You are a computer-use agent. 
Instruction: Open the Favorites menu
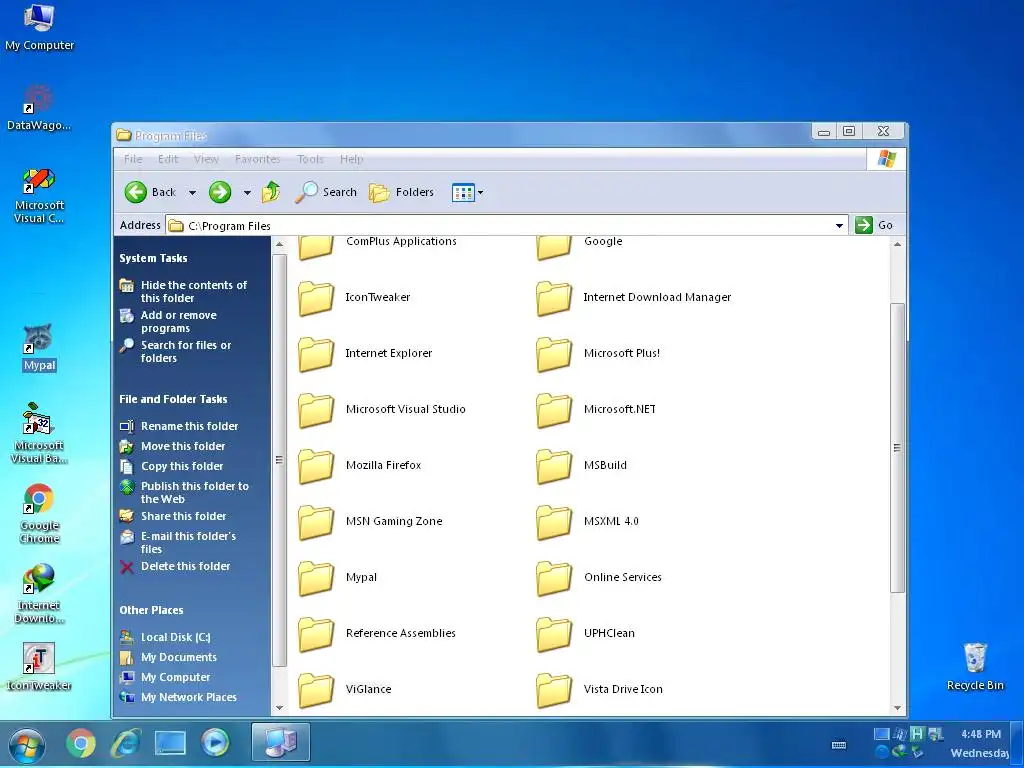coord(257,159)
